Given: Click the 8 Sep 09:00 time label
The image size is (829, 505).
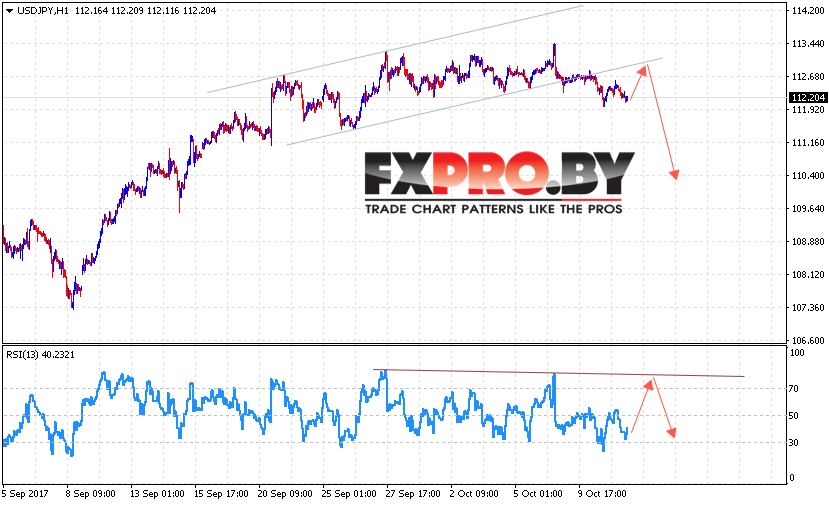Looking at the screenshot, I should pyautogui.click(x=90, y=494).
